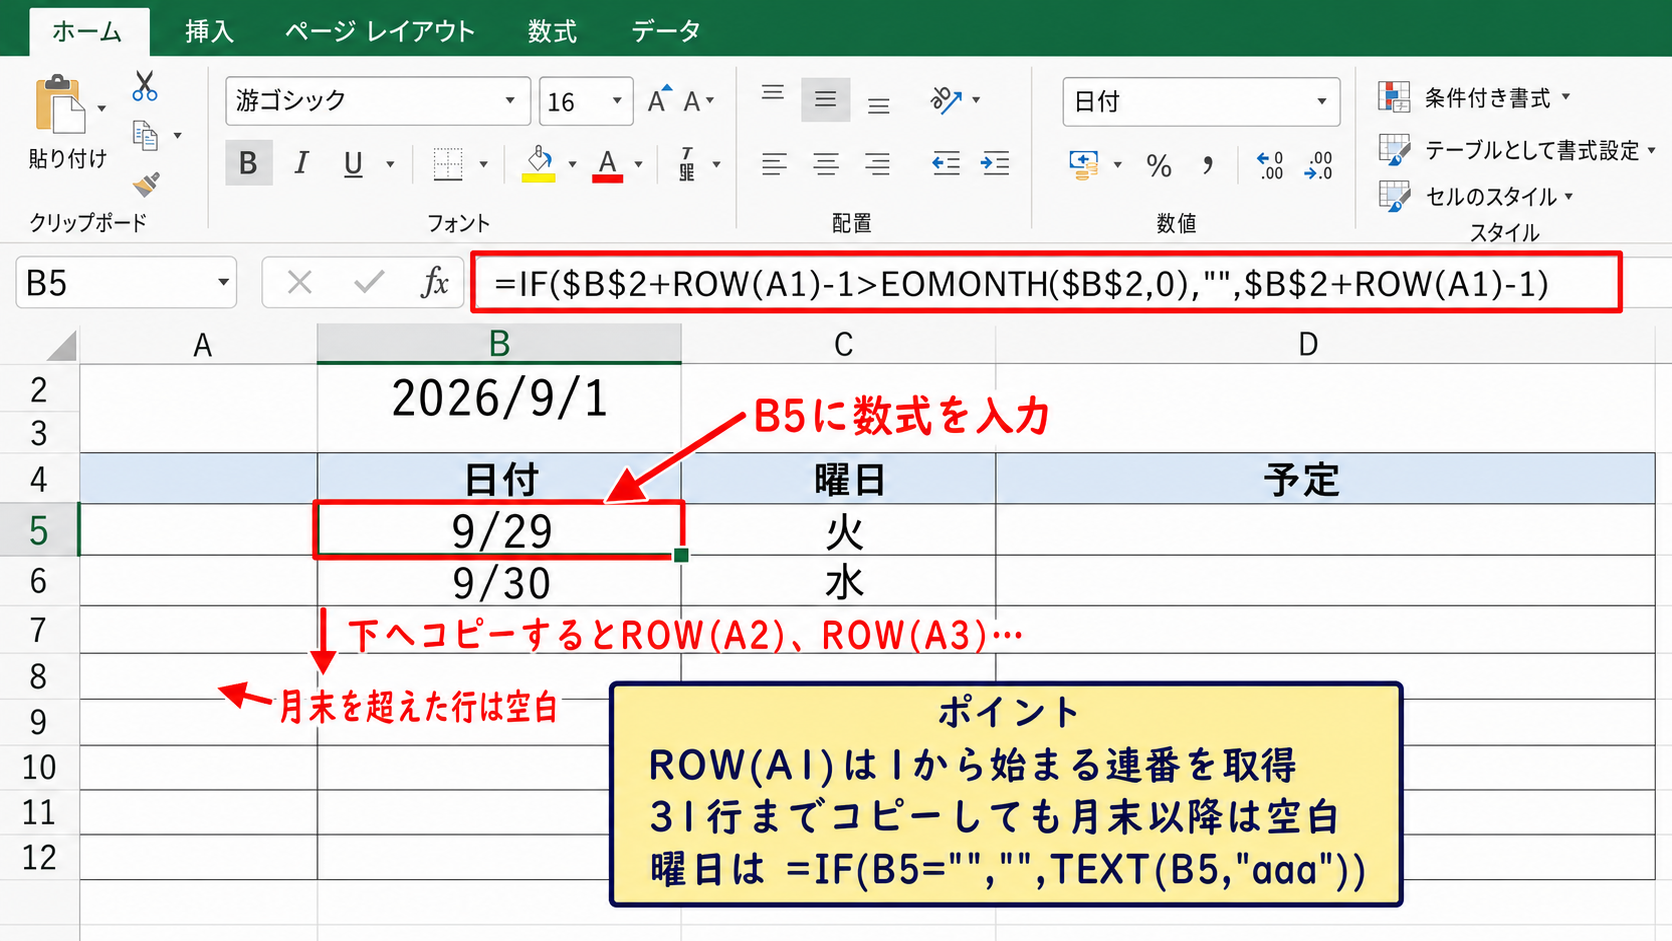Align text to bottom
This screenshot has width=1672, height=941.
(878, 105)
